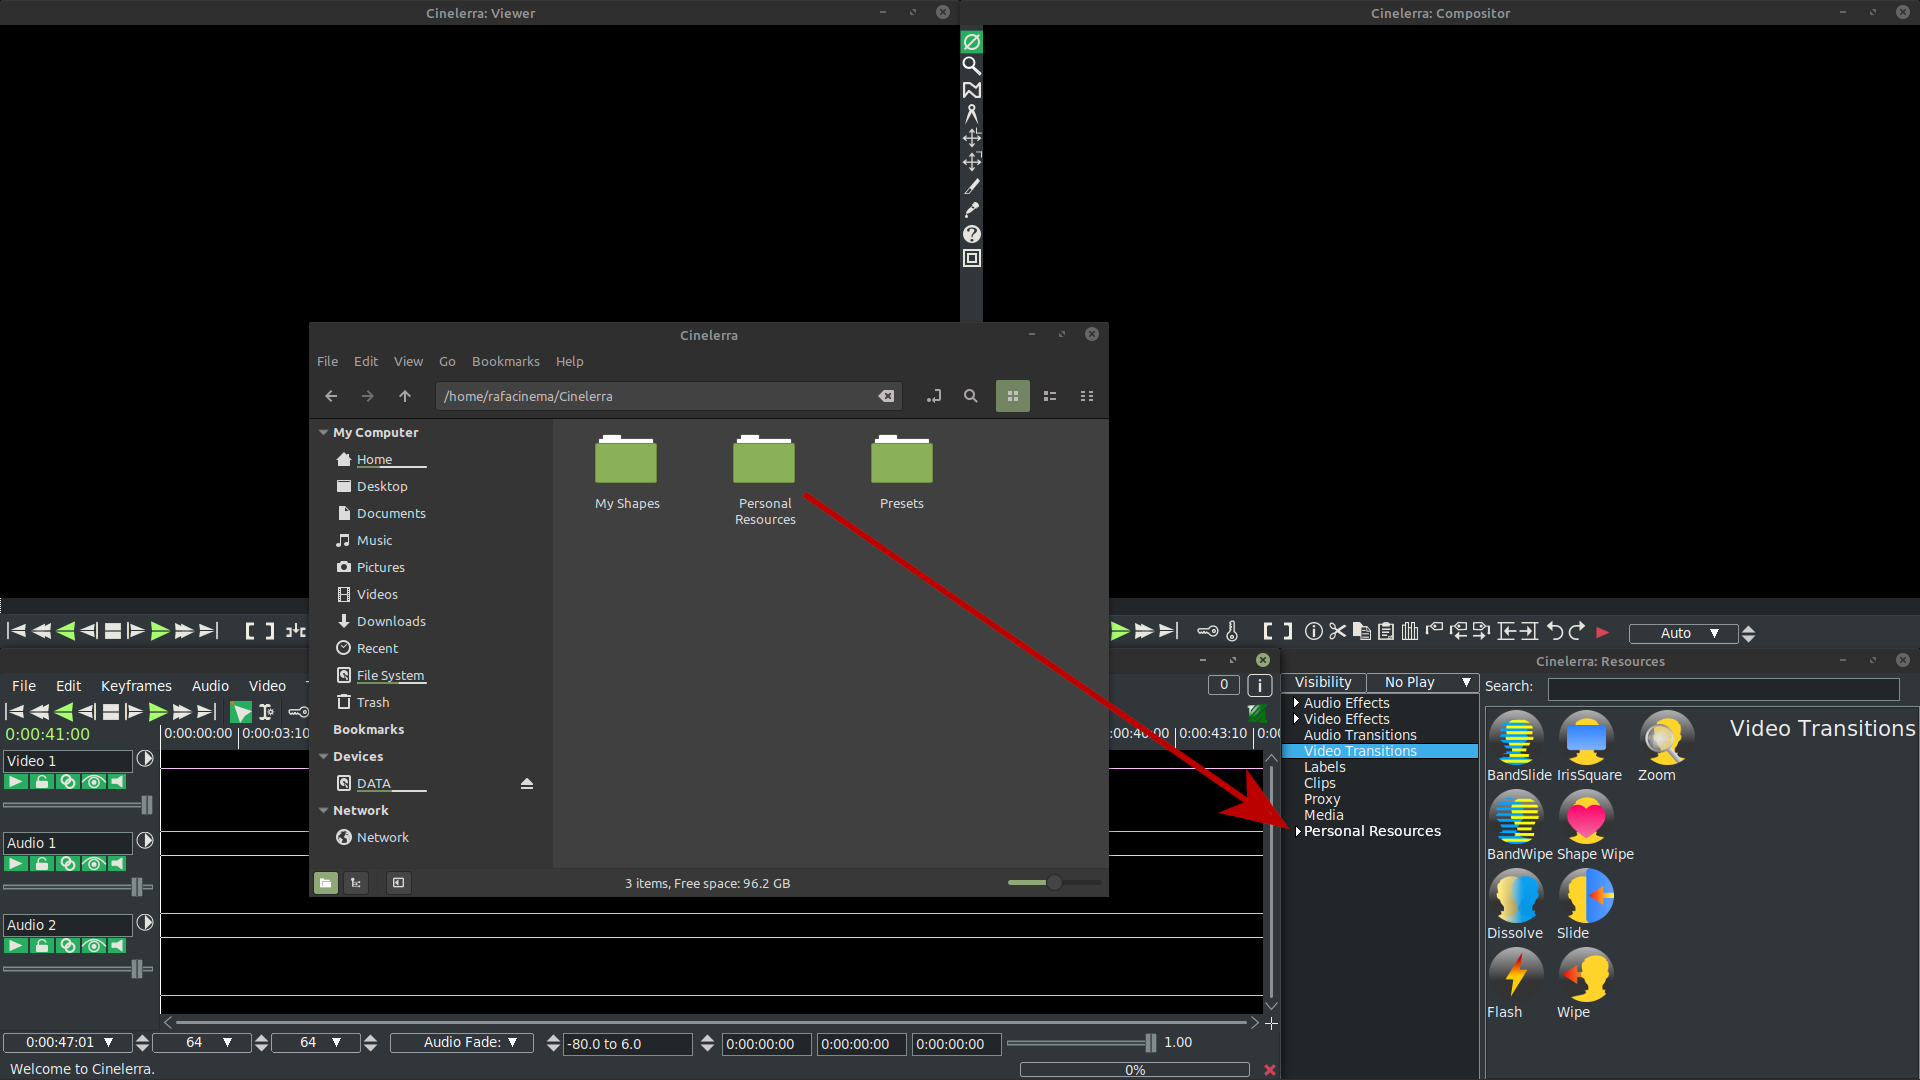This screenshot has height=1080, width=1920.
Task: Click the Shape Wipe transition icon
Action: pyautogui.click(x=1586, y=818)
